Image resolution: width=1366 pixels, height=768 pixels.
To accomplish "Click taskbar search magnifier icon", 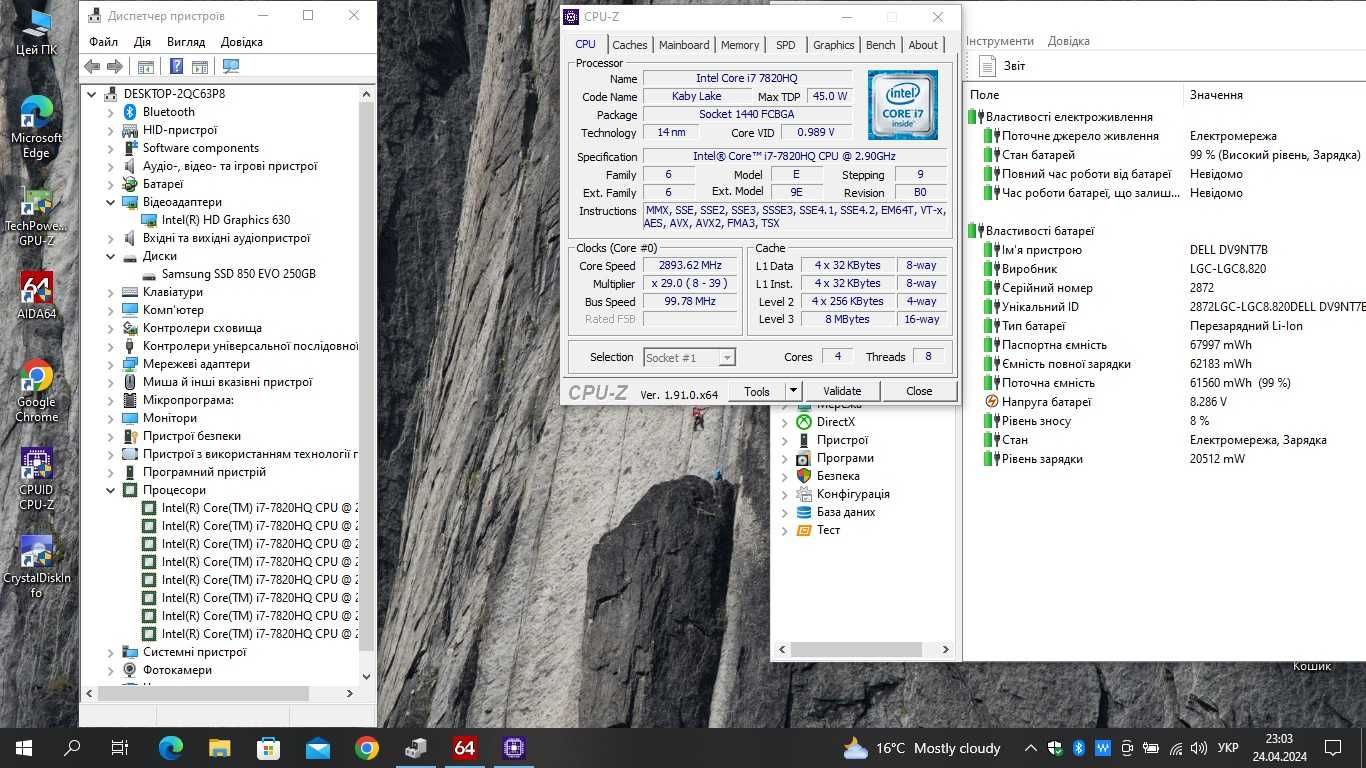I will pyautogui.click(x=72, y=748).
